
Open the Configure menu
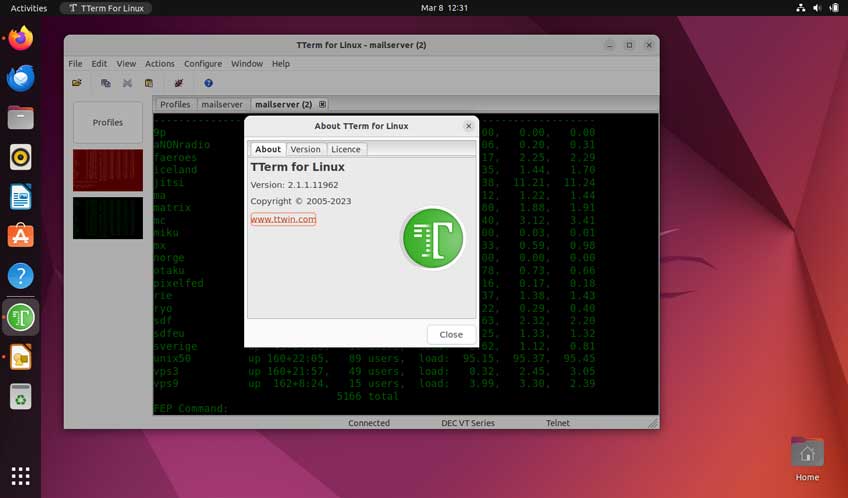203,63
